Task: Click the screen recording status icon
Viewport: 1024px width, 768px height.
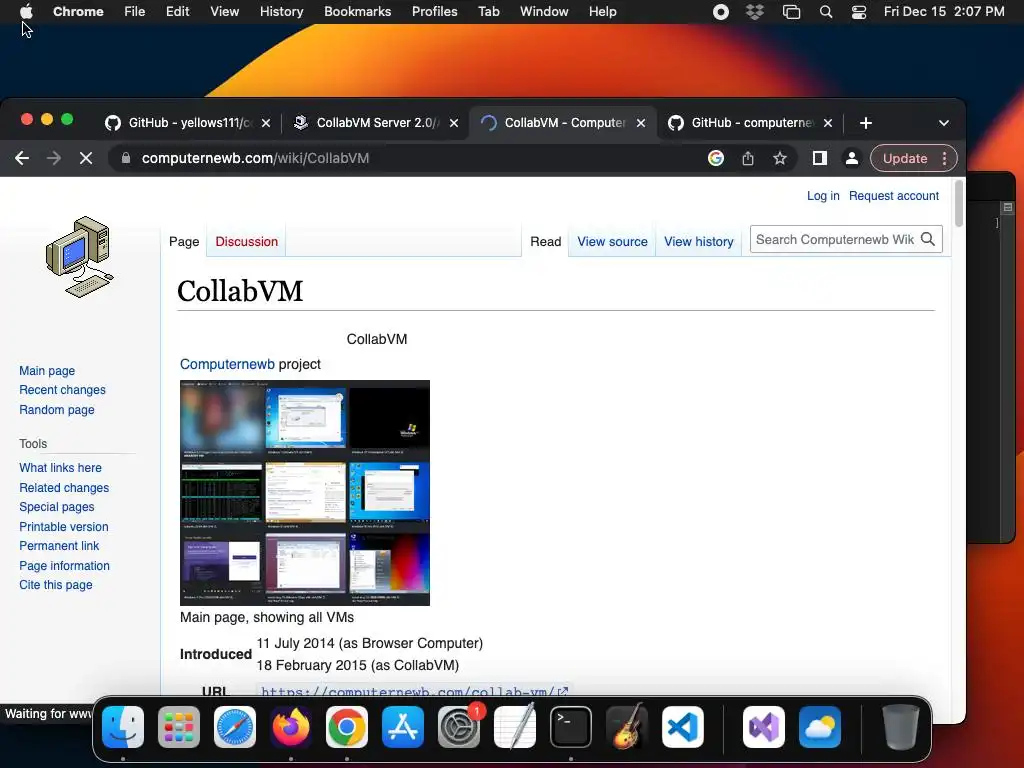Action: pos(720,12)
